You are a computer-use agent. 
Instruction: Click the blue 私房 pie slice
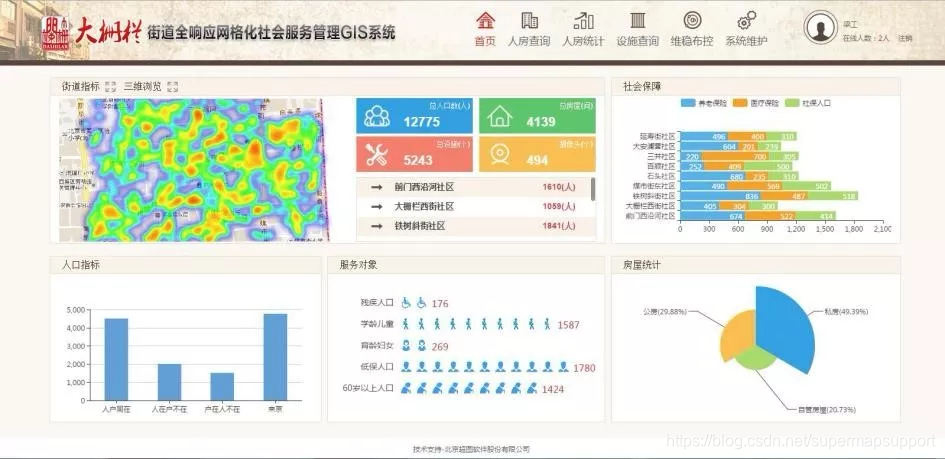tap(786, 328)
